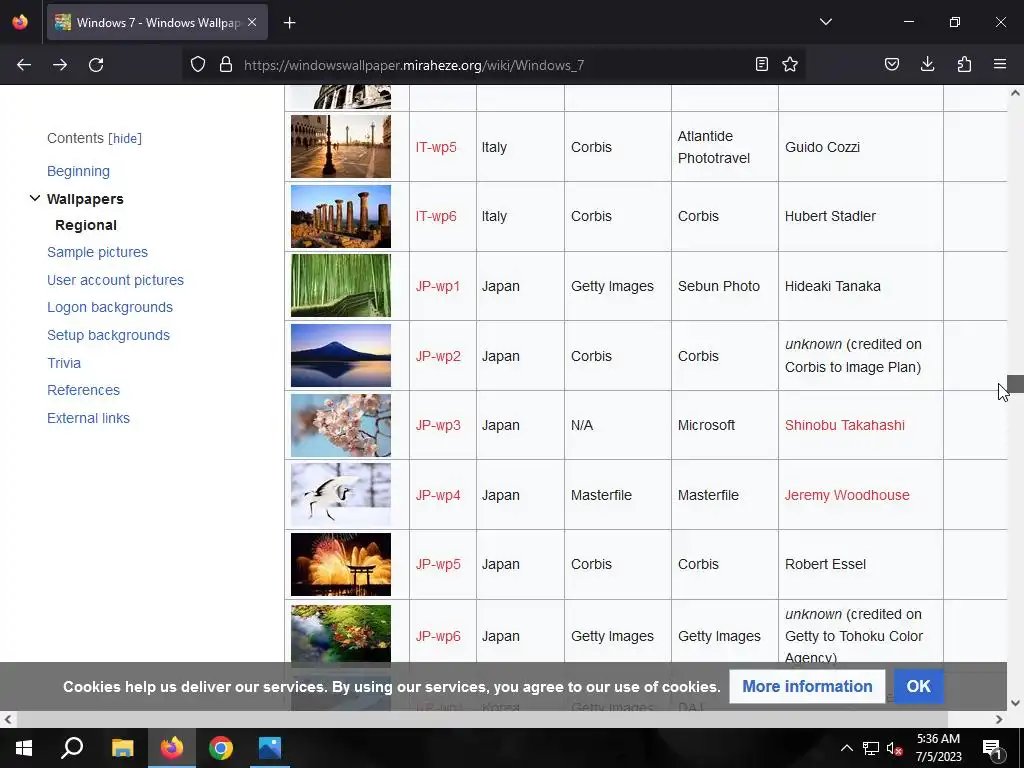Open a new tab with the plus button
Image resolution: width=1024 pixels, height=768 pixels.
click(x=290, y=23)
